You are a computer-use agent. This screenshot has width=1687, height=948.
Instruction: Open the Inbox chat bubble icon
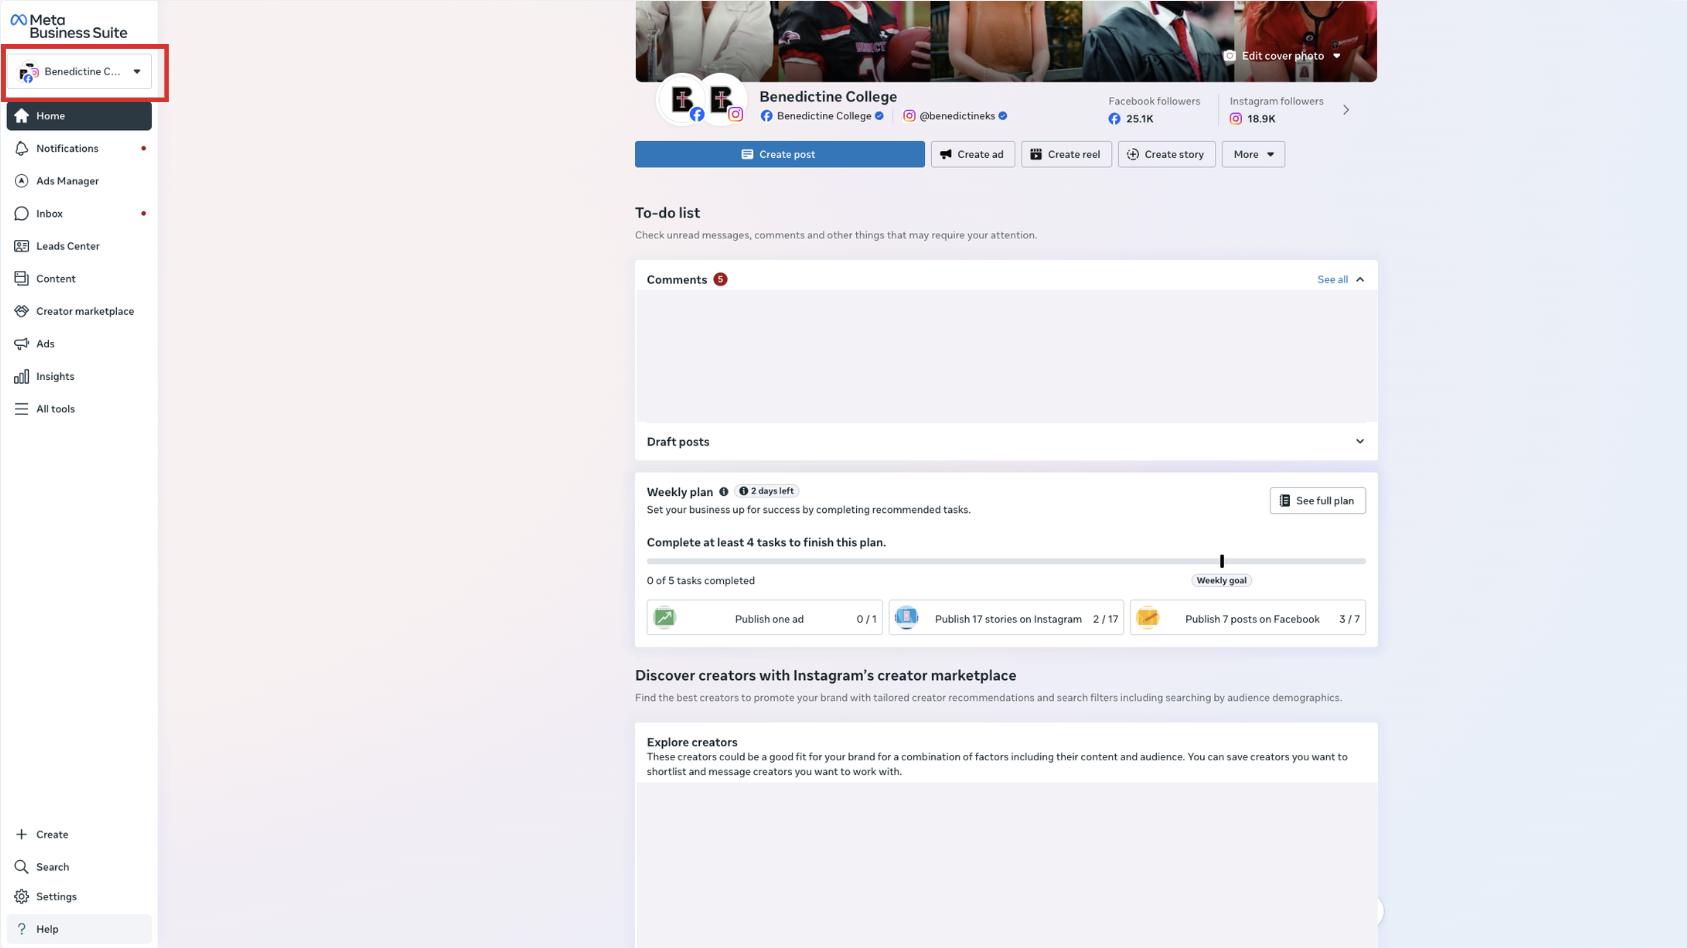pos(22,214)
